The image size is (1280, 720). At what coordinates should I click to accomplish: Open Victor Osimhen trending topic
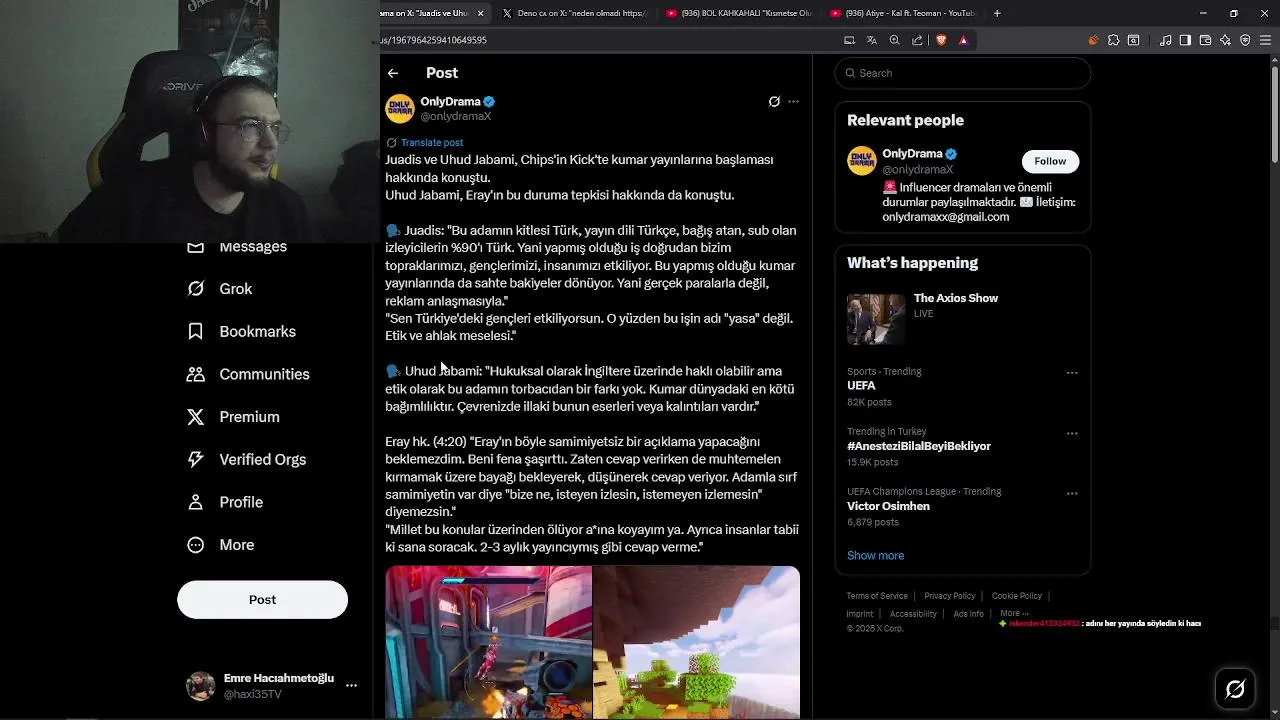888,506
